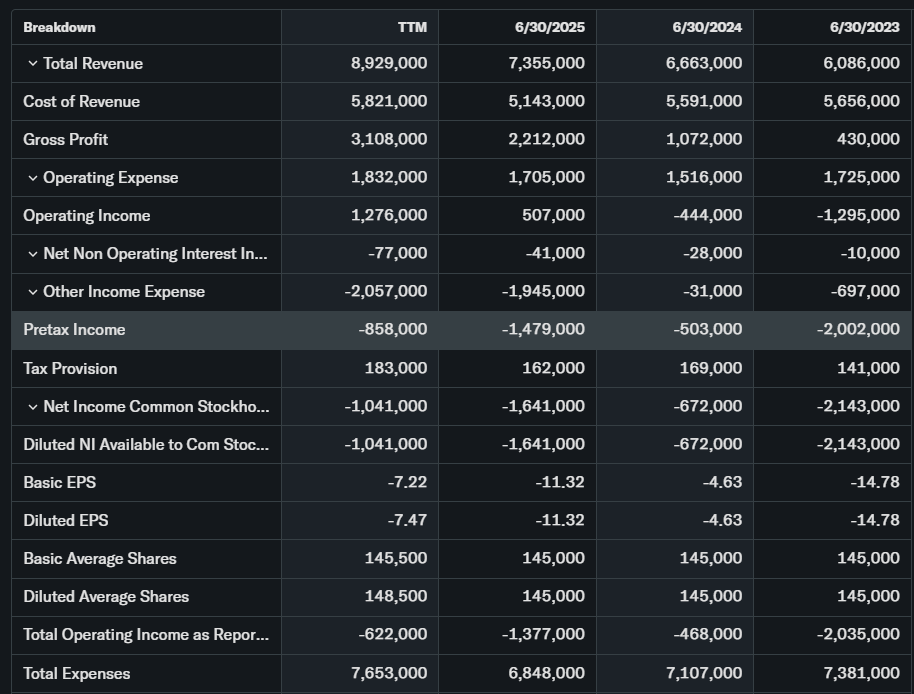
Task: Click the Diluted EPS TTM value -7.47
Action: (x=407, y=521)
